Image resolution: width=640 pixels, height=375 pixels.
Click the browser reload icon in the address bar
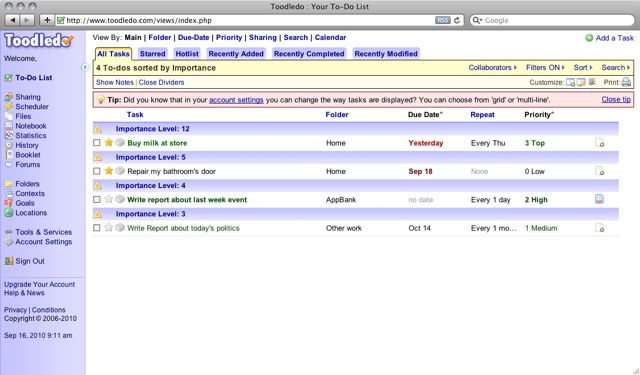457,20
